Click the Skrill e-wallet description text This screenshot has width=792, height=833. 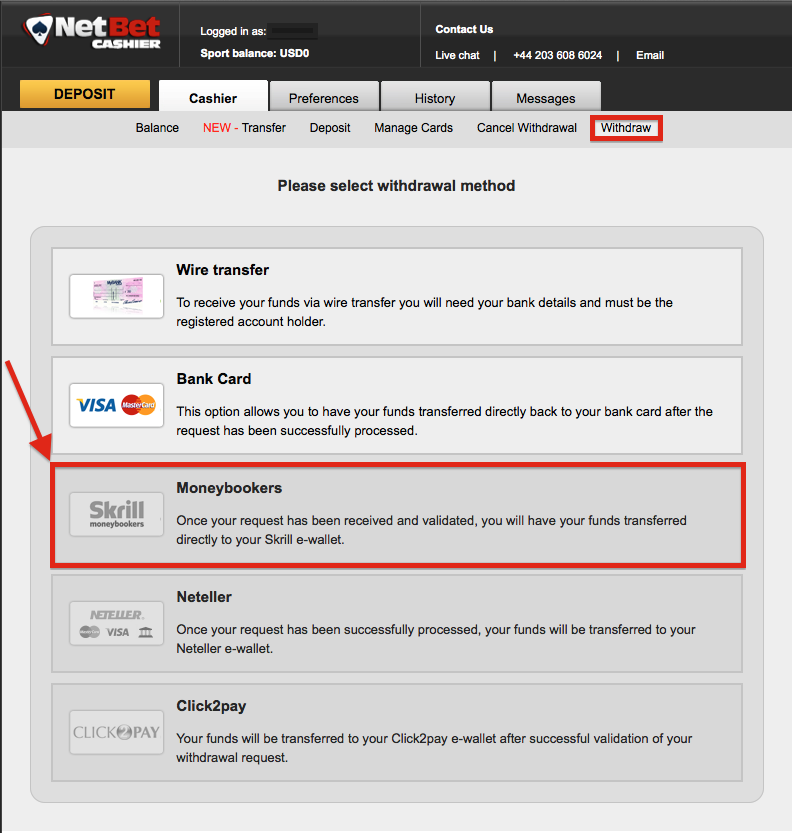click(431, 530)
